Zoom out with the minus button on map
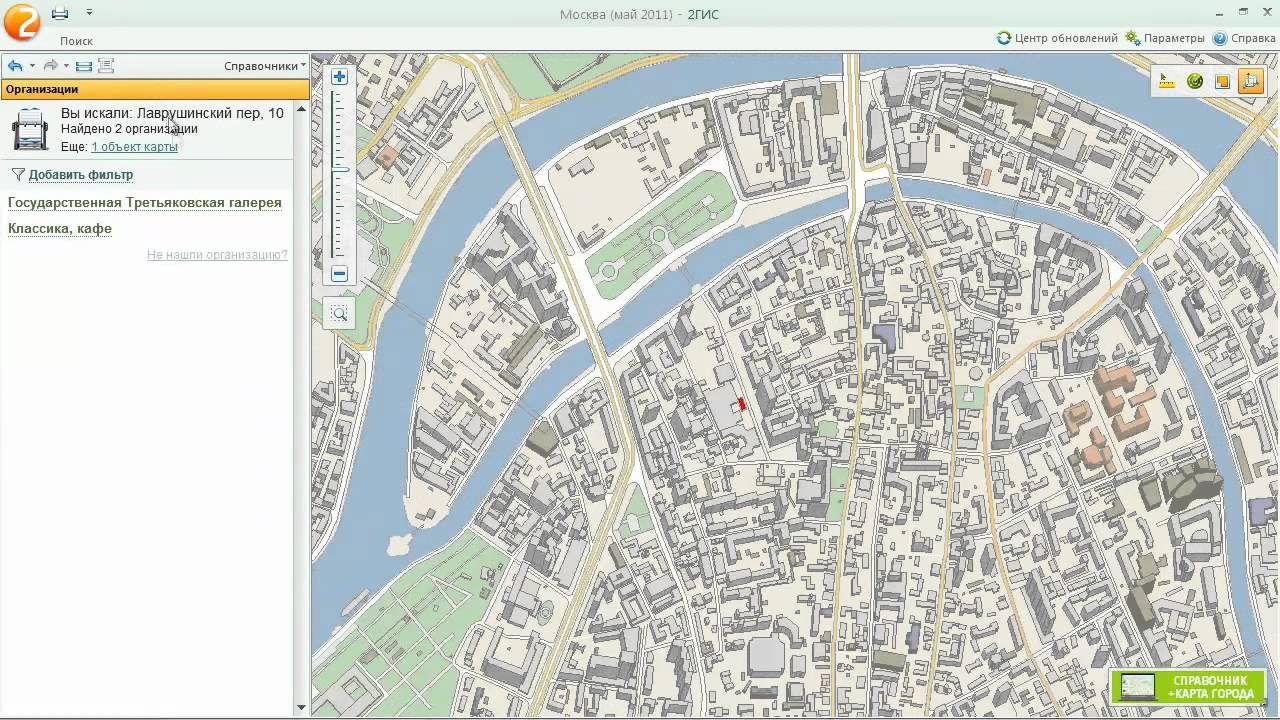Image resolution: width=1280 pixels, height=720 pixels. pyautogui.click(x=340, y=274)
